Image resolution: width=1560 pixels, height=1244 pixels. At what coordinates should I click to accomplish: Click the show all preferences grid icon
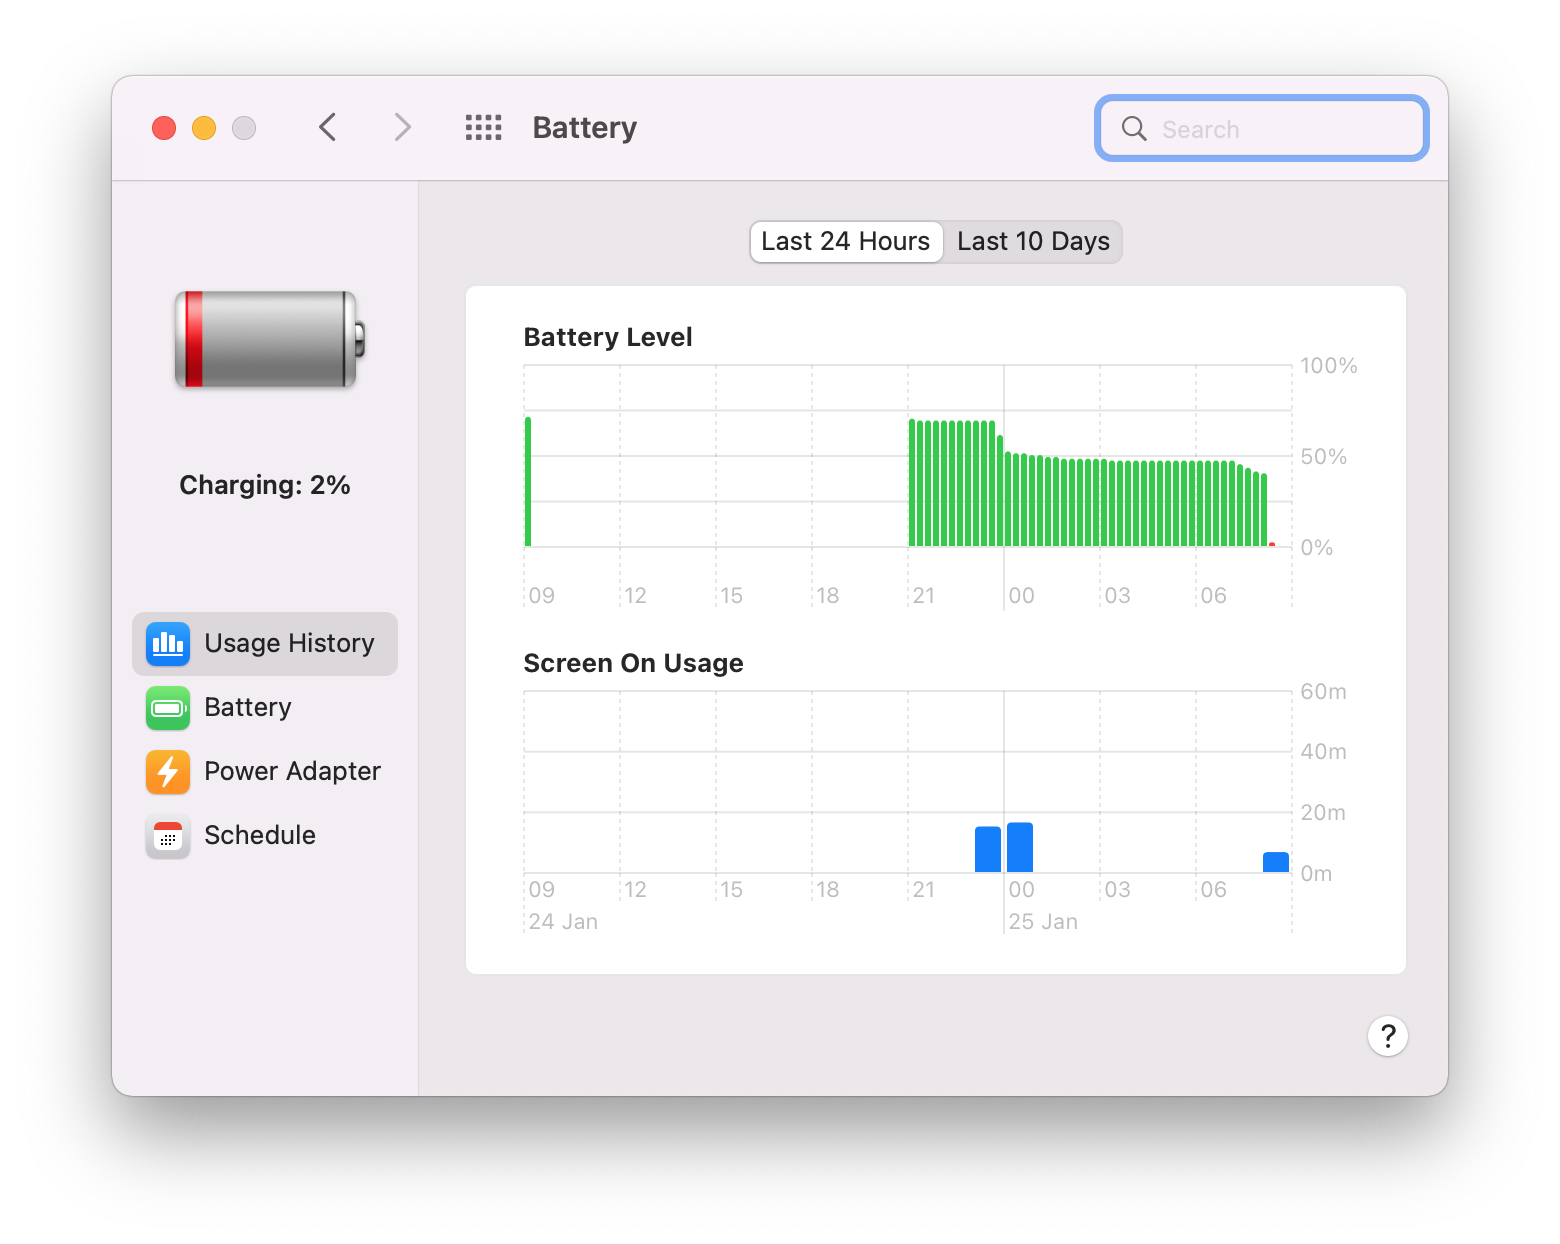click(483, 127)
